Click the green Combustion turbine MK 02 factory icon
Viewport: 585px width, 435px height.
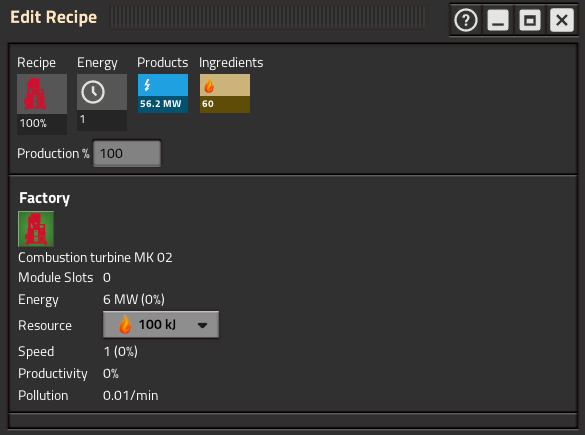(x=36, y=229)
